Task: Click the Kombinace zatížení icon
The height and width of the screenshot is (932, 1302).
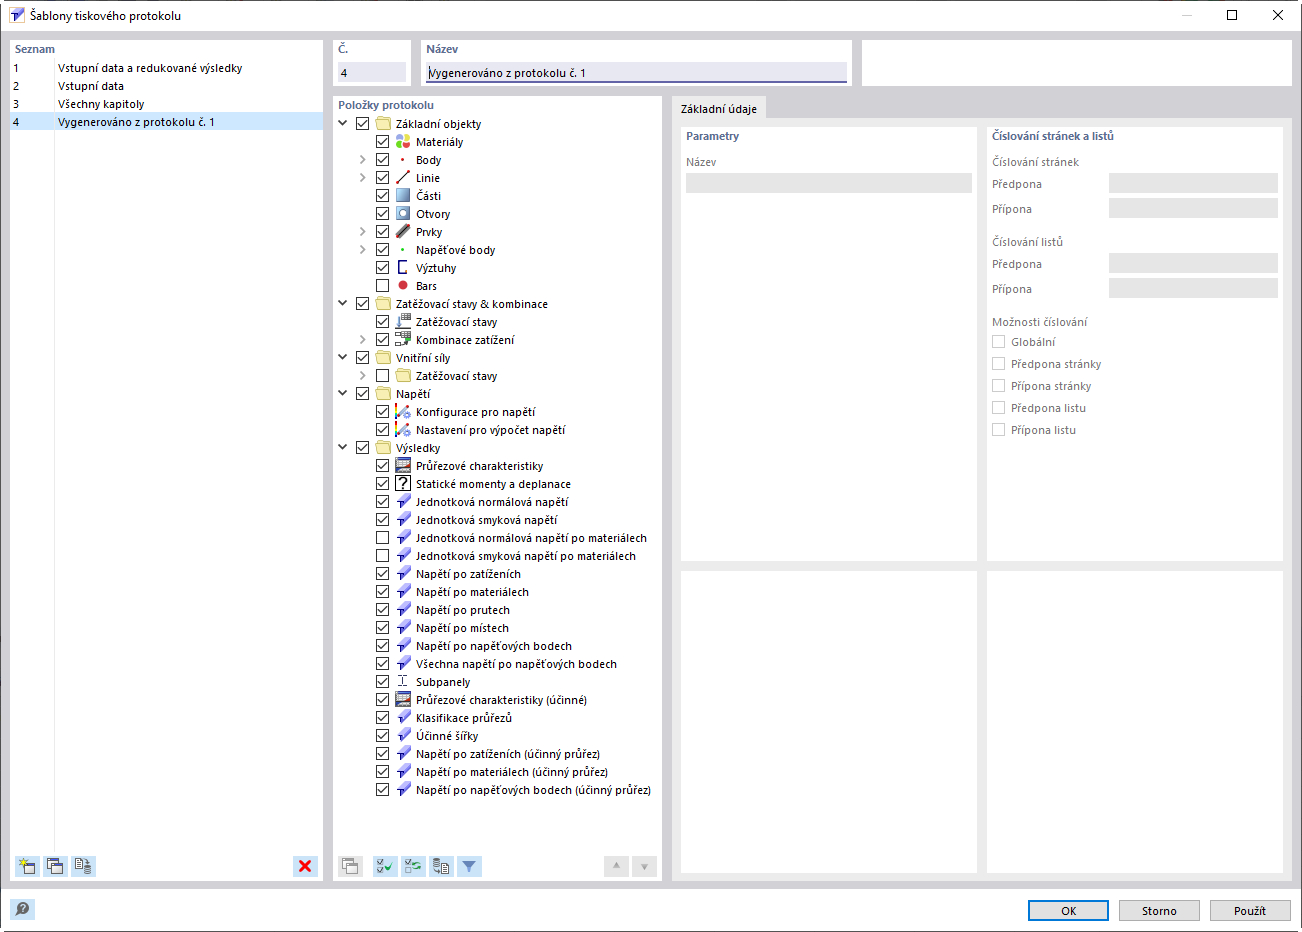Action: tap(403, 340)
